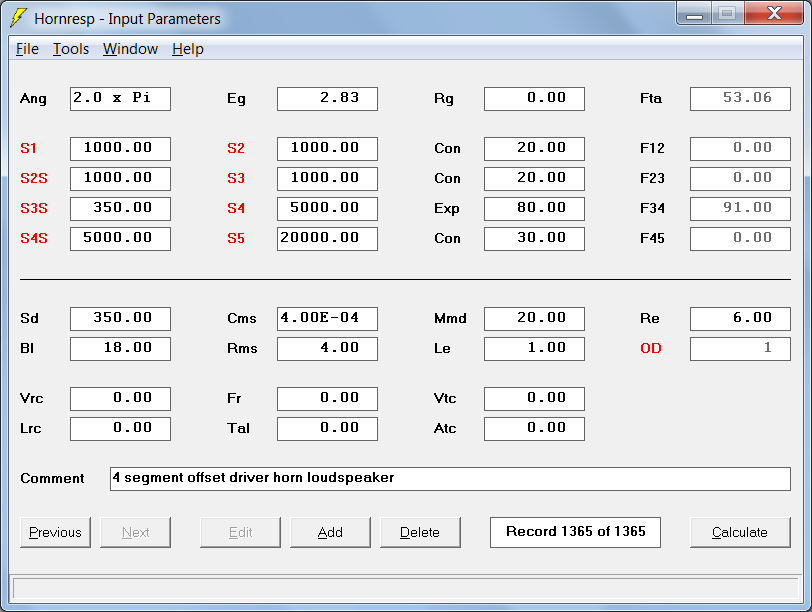The image size is (812, 612).
Task: Click the Con field showing 30.00
Action: 534,239
